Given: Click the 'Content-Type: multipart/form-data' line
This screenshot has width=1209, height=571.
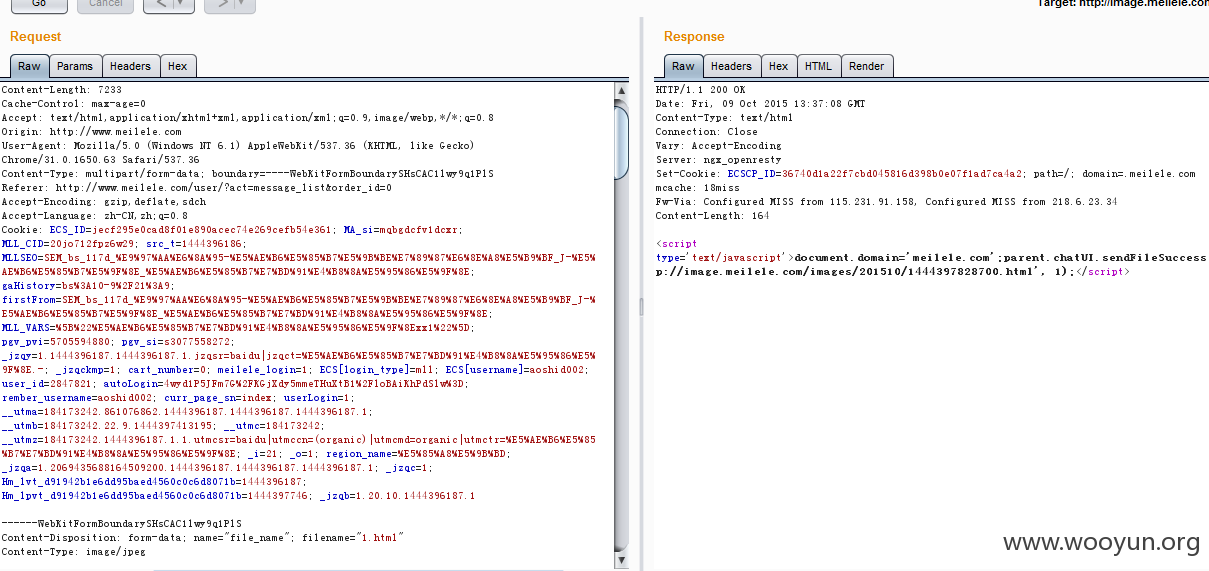Looking at the screenshot, I should (x=247, y=174).
